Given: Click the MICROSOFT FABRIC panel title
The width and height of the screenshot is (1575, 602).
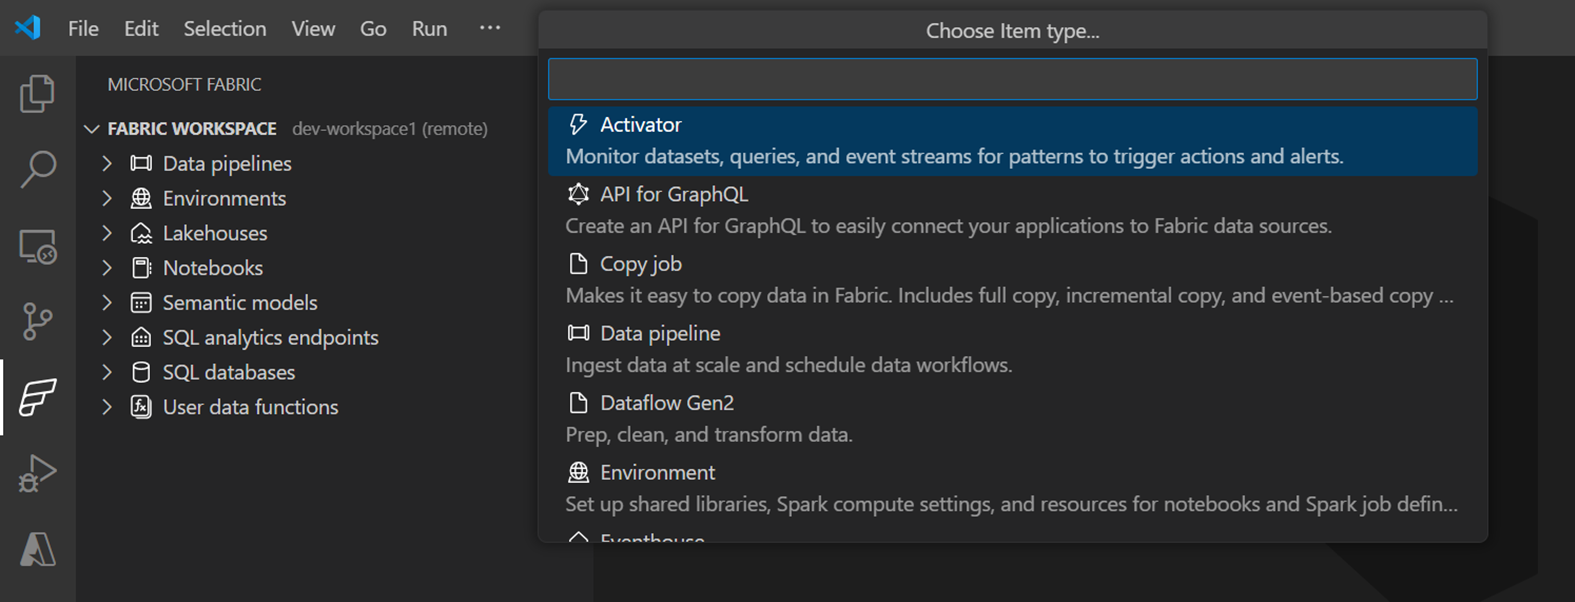Looking at the screenshot, I should 184,85.
